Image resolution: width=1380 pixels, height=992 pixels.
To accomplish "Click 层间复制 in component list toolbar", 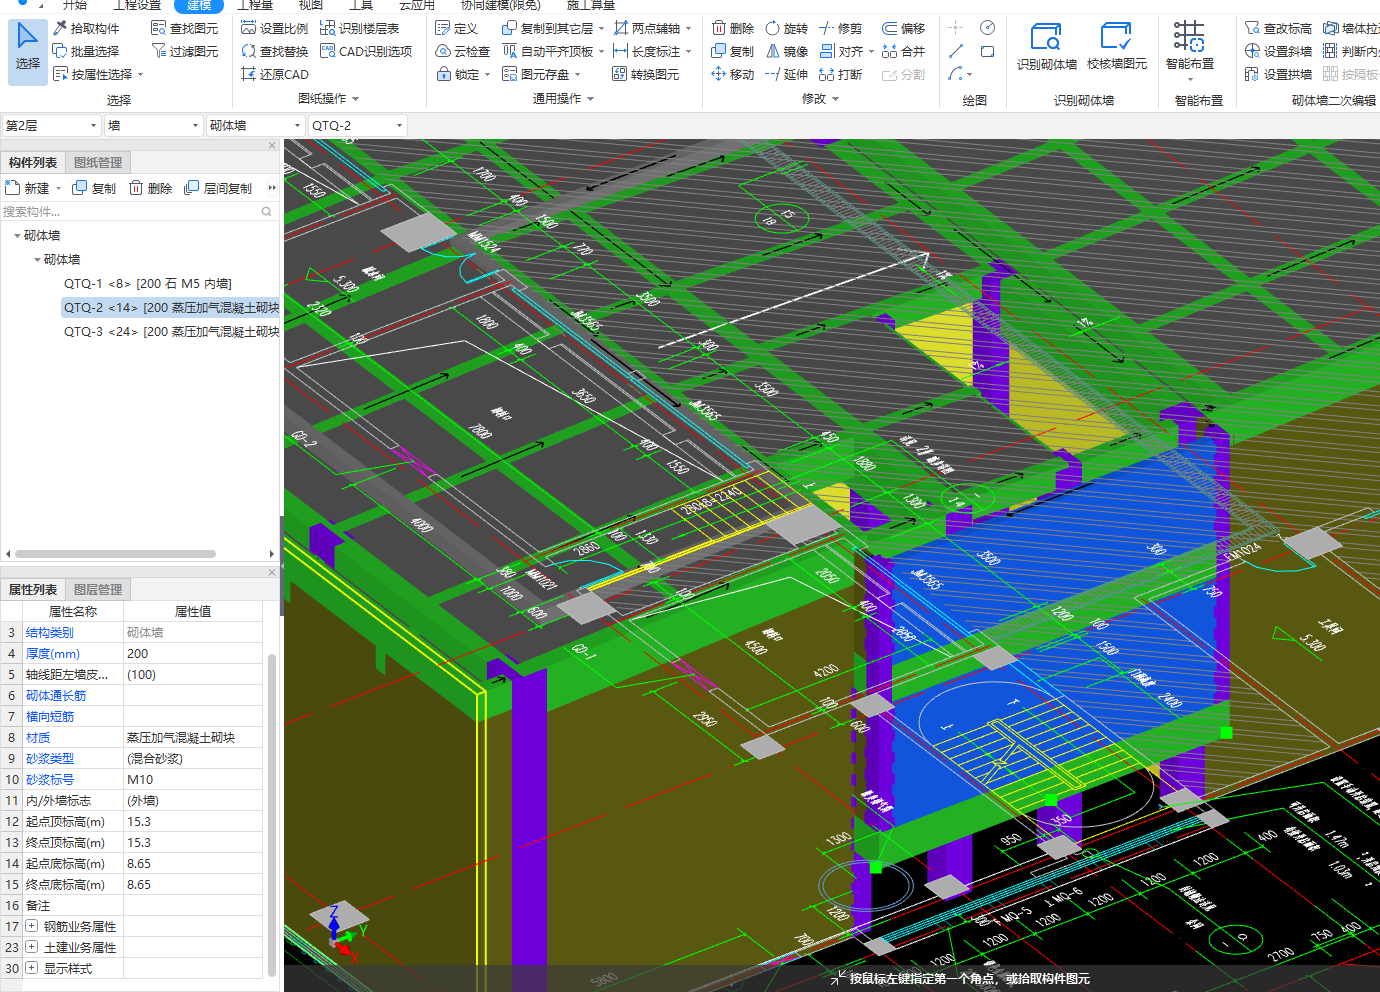I will [218, 188].
